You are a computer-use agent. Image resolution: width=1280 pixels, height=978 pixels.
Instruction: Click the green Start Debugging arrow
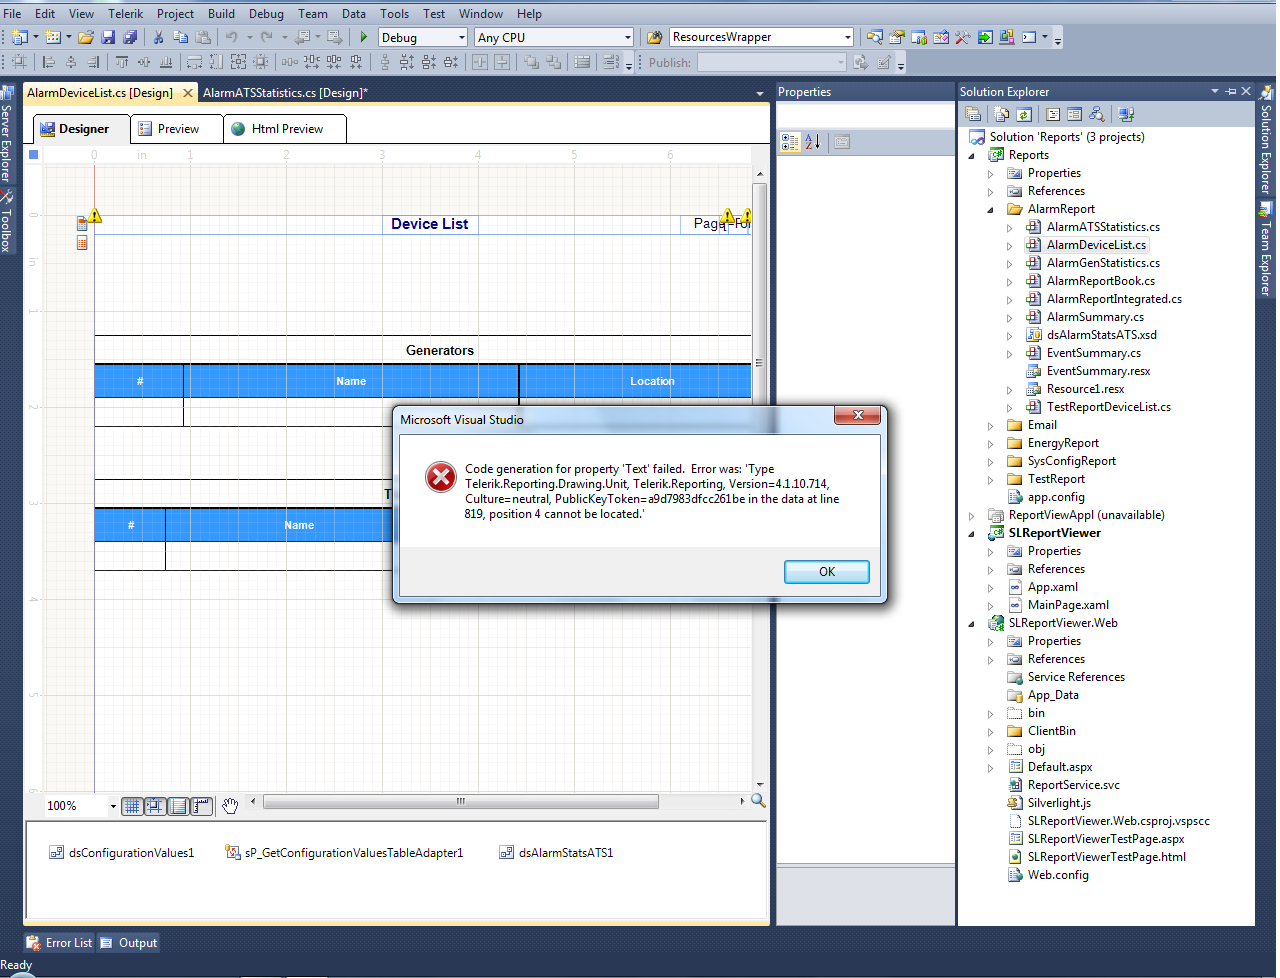[x=363, y=37]
